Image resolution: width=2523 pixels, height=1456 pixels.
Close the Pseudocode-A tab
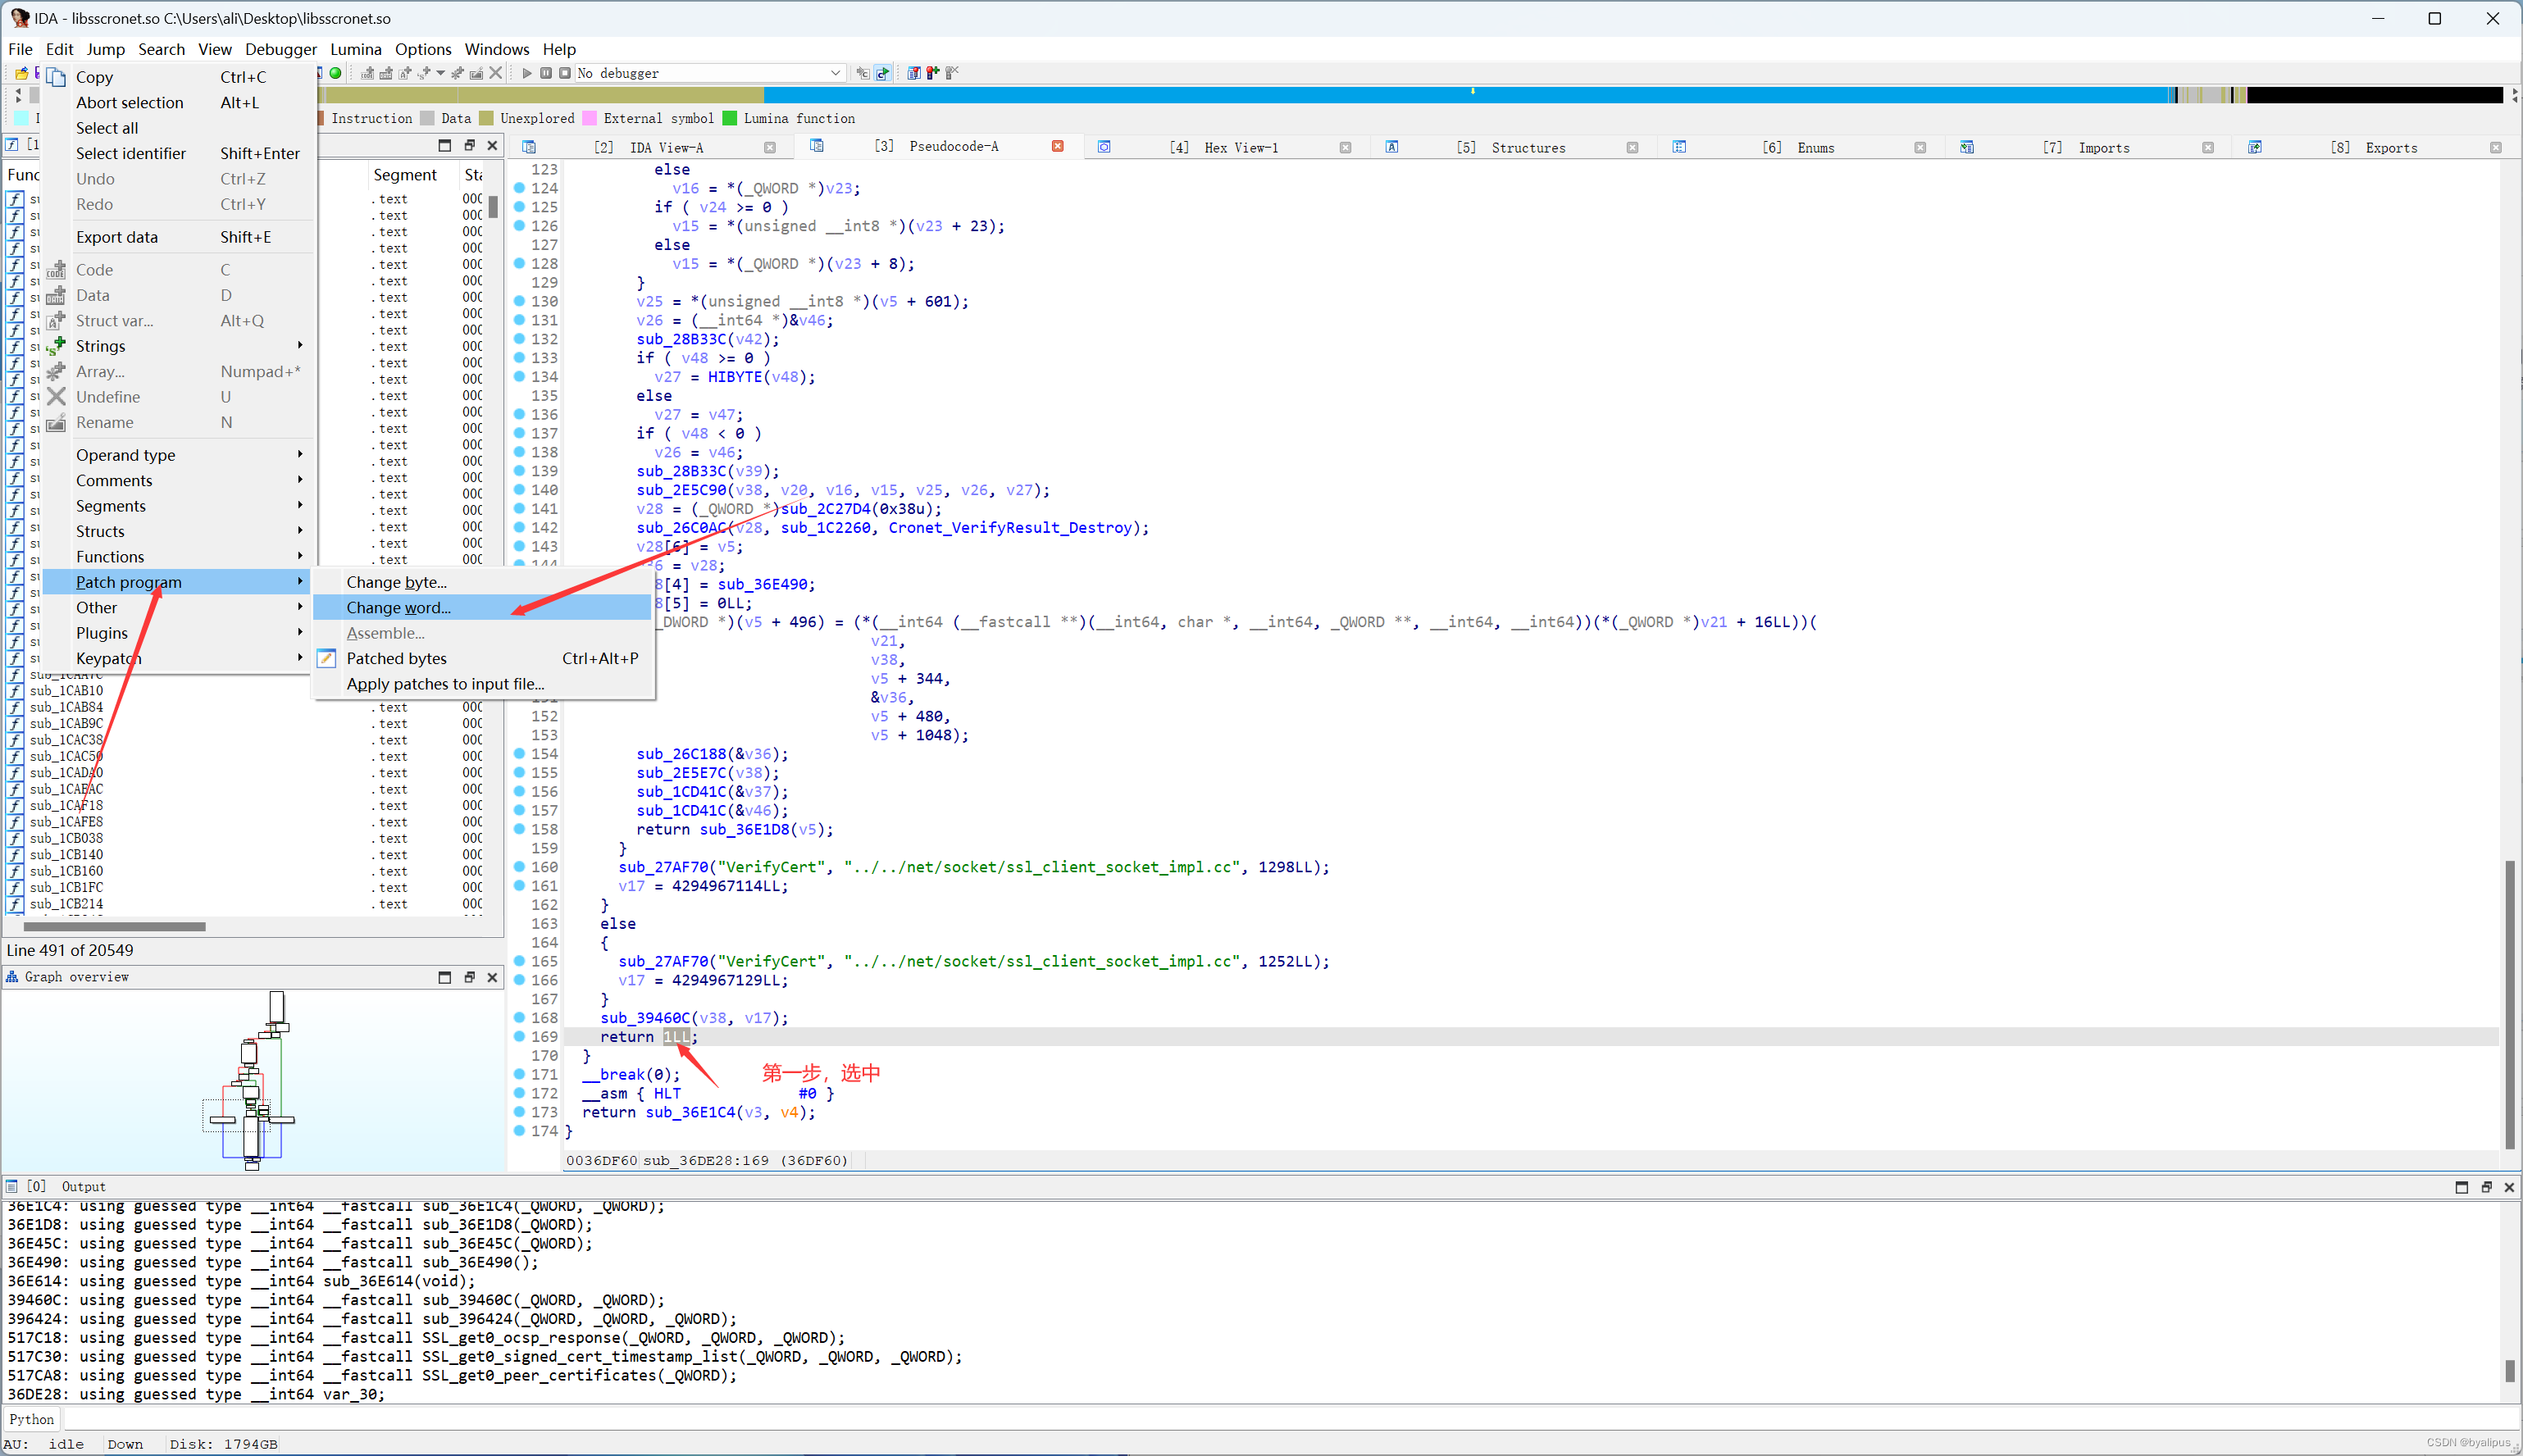[1057, 147]
